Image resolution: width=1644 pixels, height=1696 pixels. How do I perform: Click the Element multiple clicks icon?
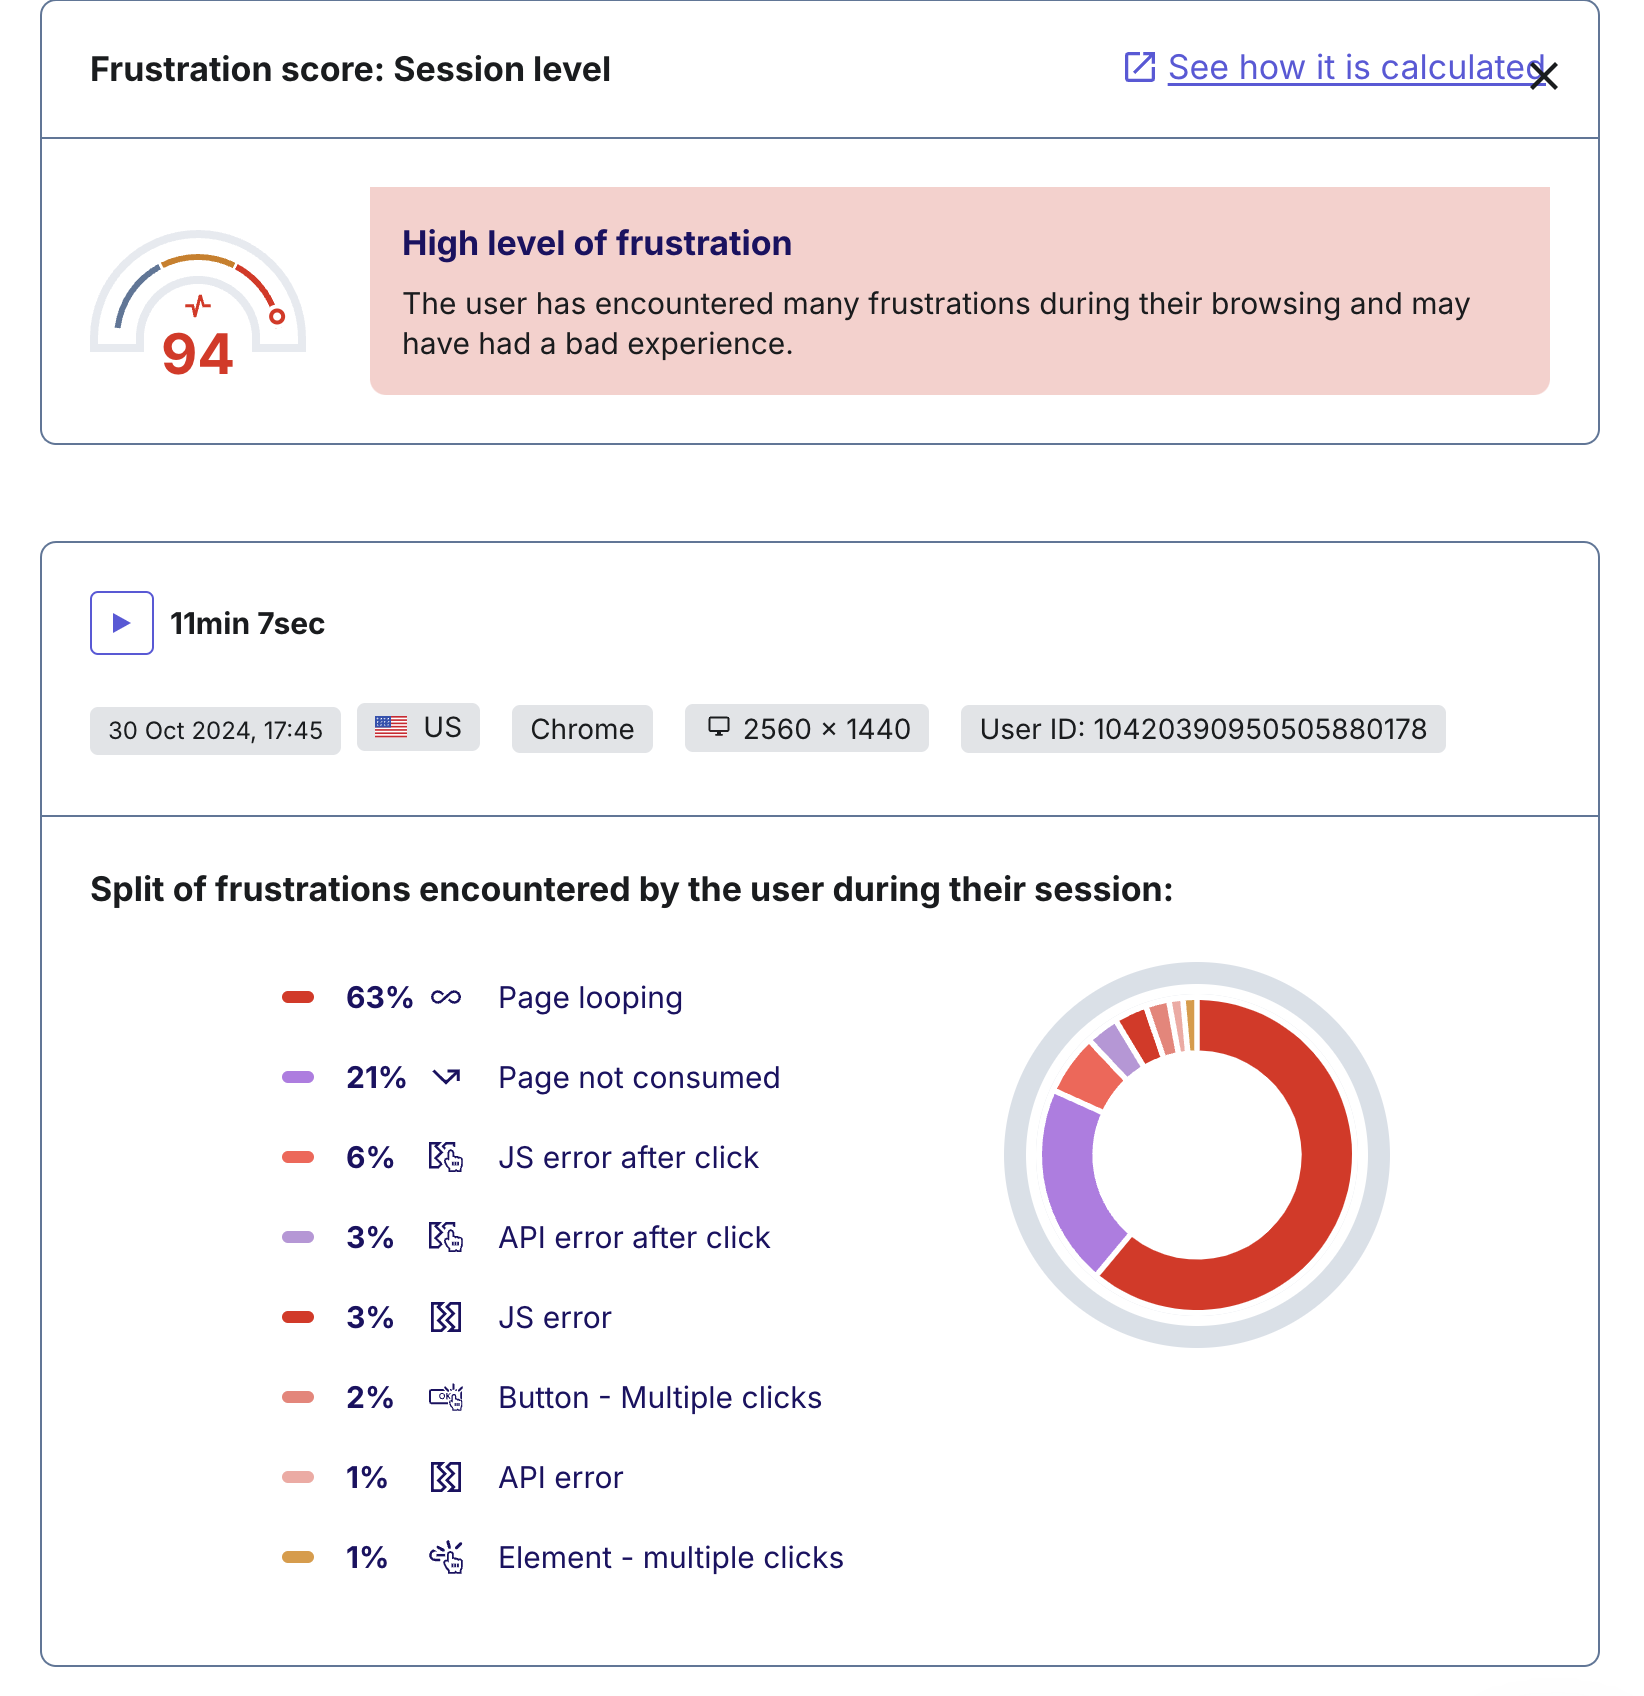(446, 1557)
